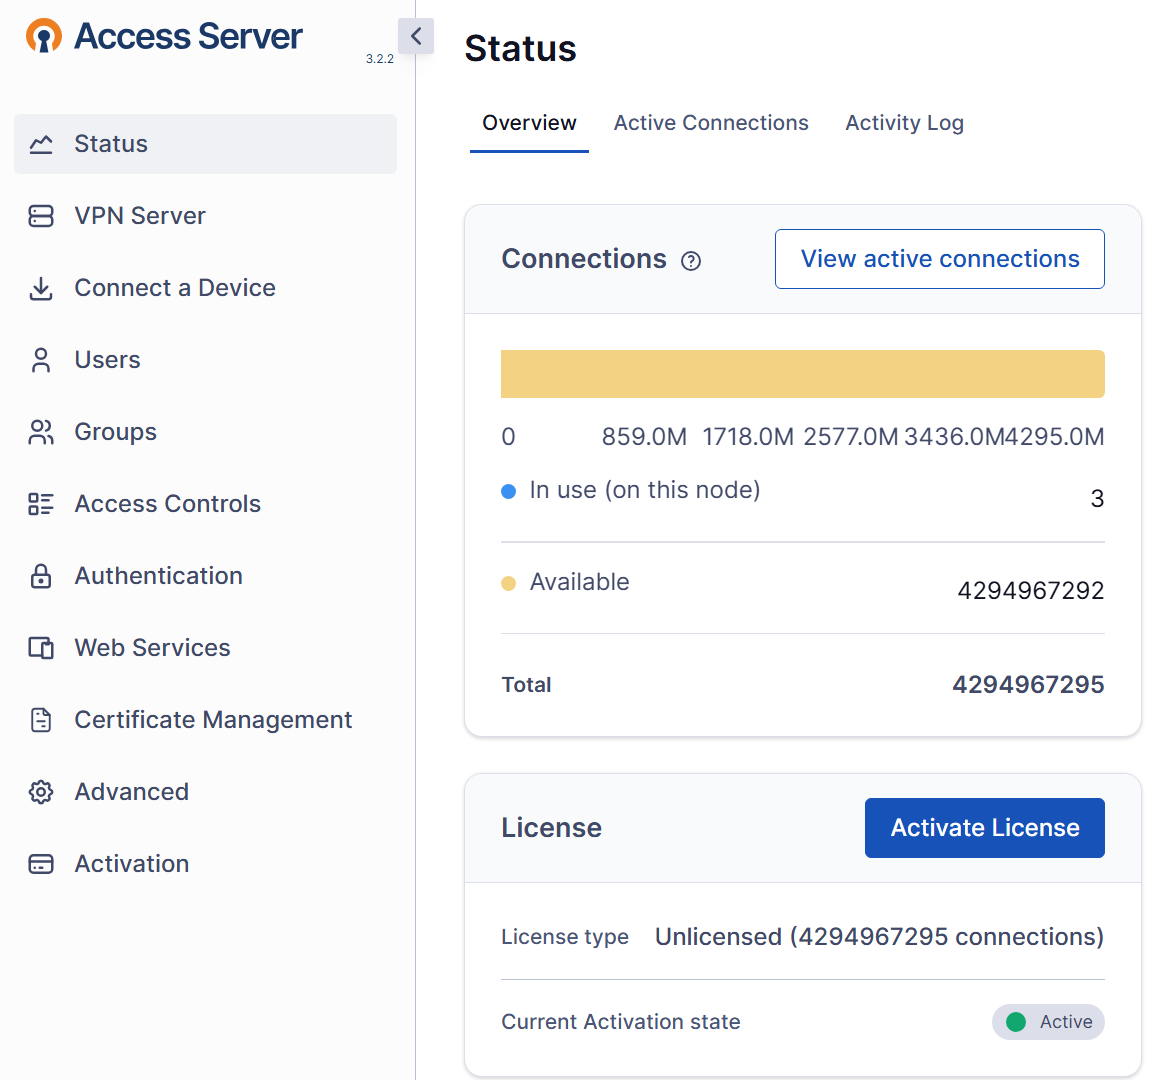The height and width of the screenshot is (1080, 1167).
Task: Click the in-use count value 3
Action: (x=1097, y=498)
